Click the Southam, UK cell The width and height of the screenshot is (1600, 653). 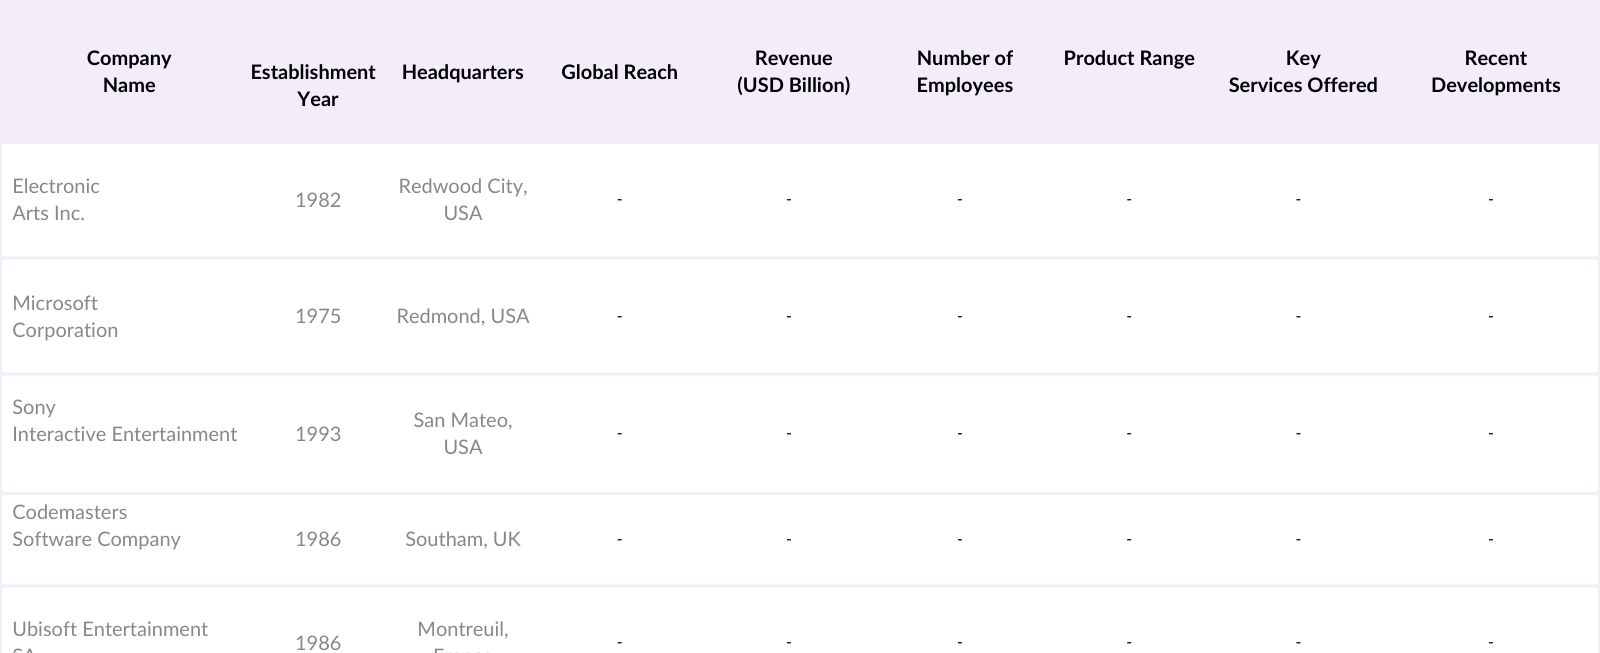click(462, 539)
